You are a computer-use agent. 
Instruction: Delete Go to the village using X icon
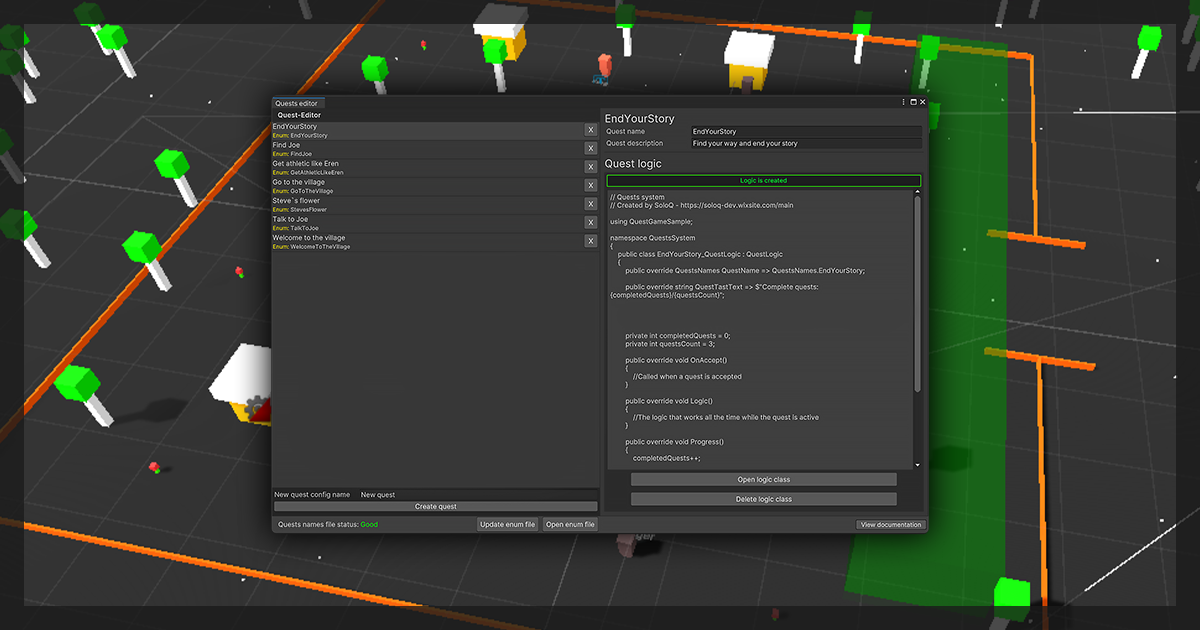tap(590, 184)
